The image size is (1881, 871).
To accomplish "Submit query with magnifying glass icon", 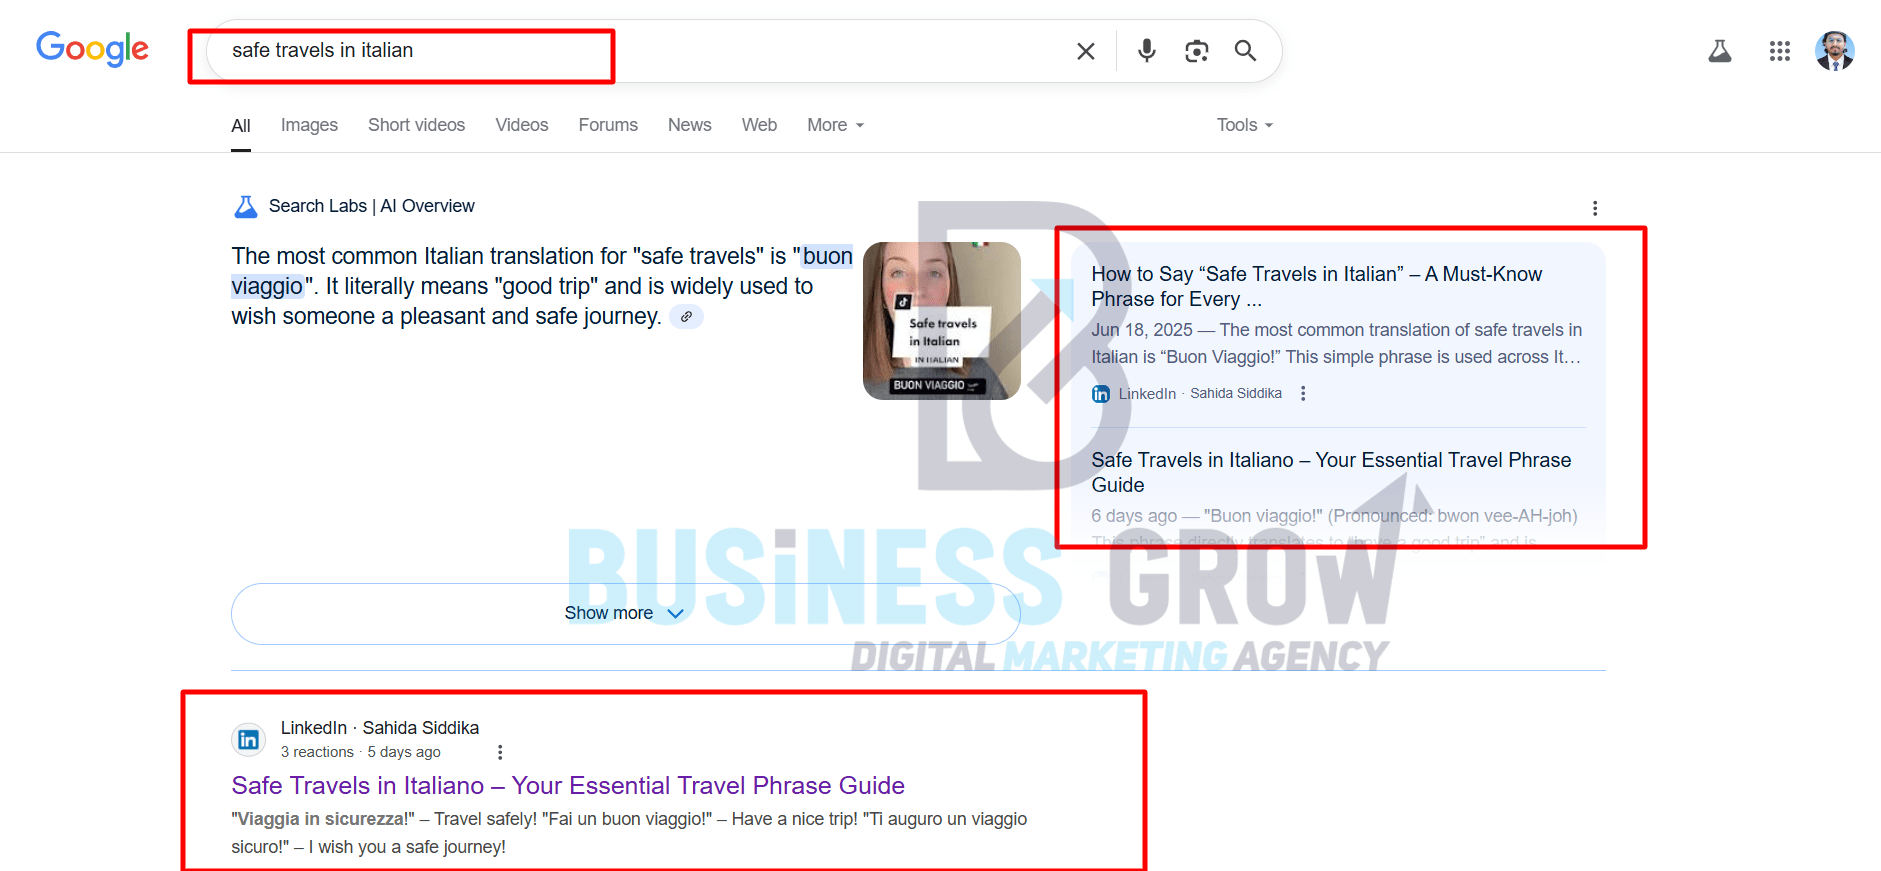I will coord(1245,50).
